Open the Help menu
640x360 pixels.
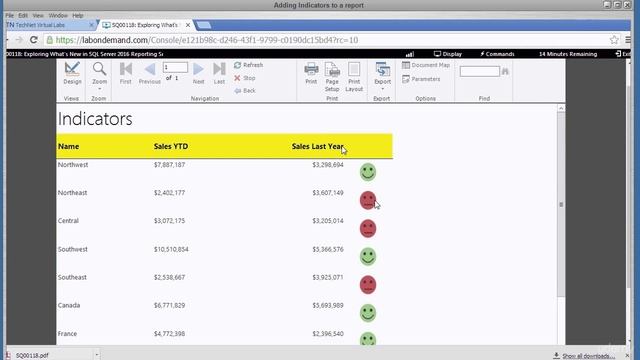click(x=78, y=16)
